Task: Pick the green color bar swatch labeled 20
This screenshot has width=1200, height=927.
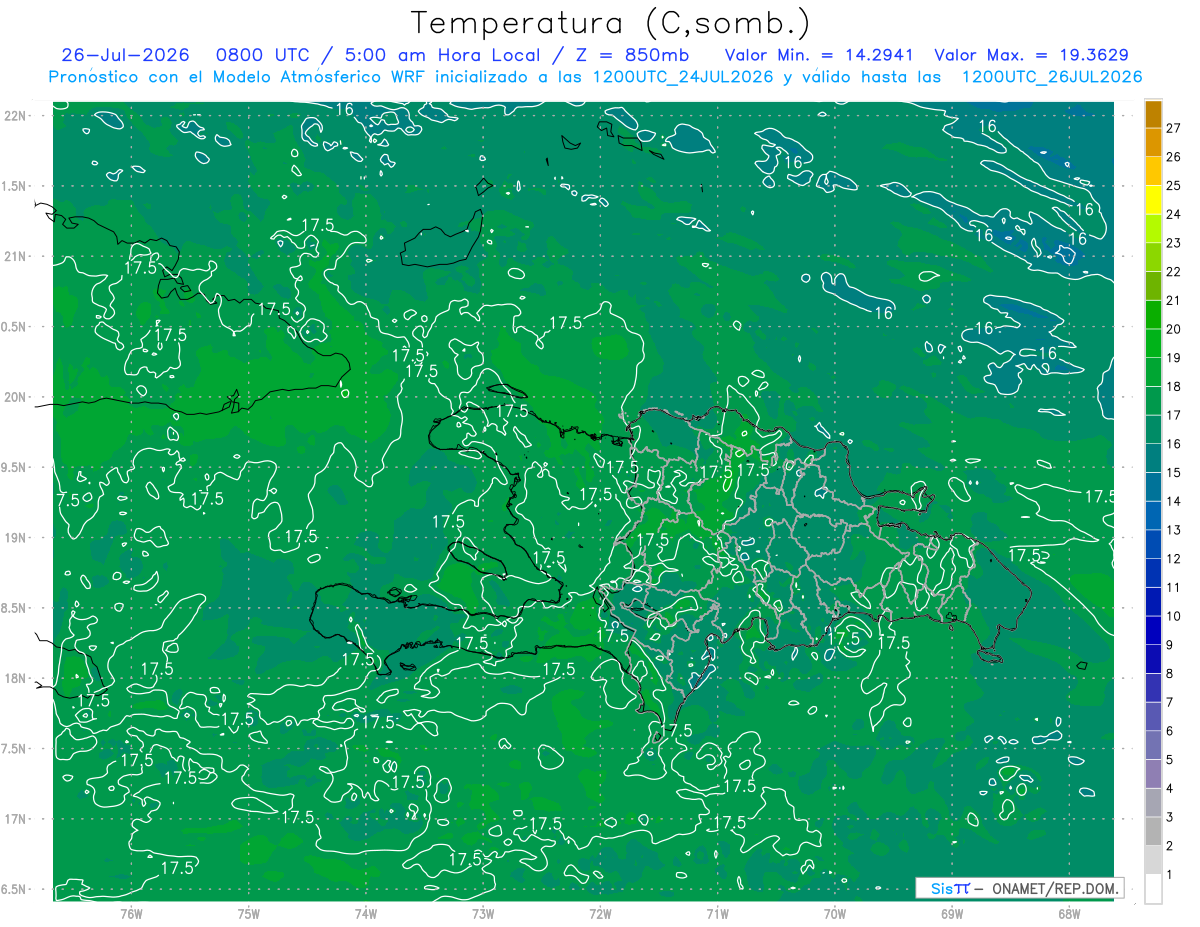Action: (x=1153, y=315)
